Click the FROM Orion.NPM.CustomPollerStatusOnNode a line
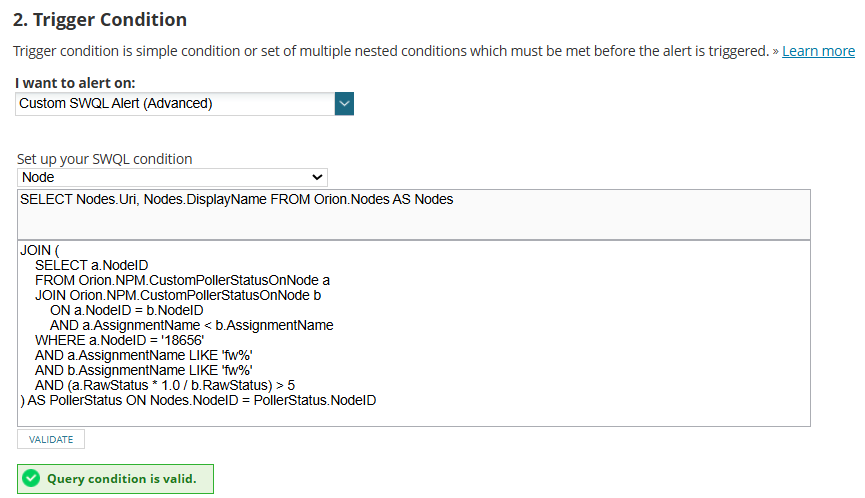 (182, 280)
